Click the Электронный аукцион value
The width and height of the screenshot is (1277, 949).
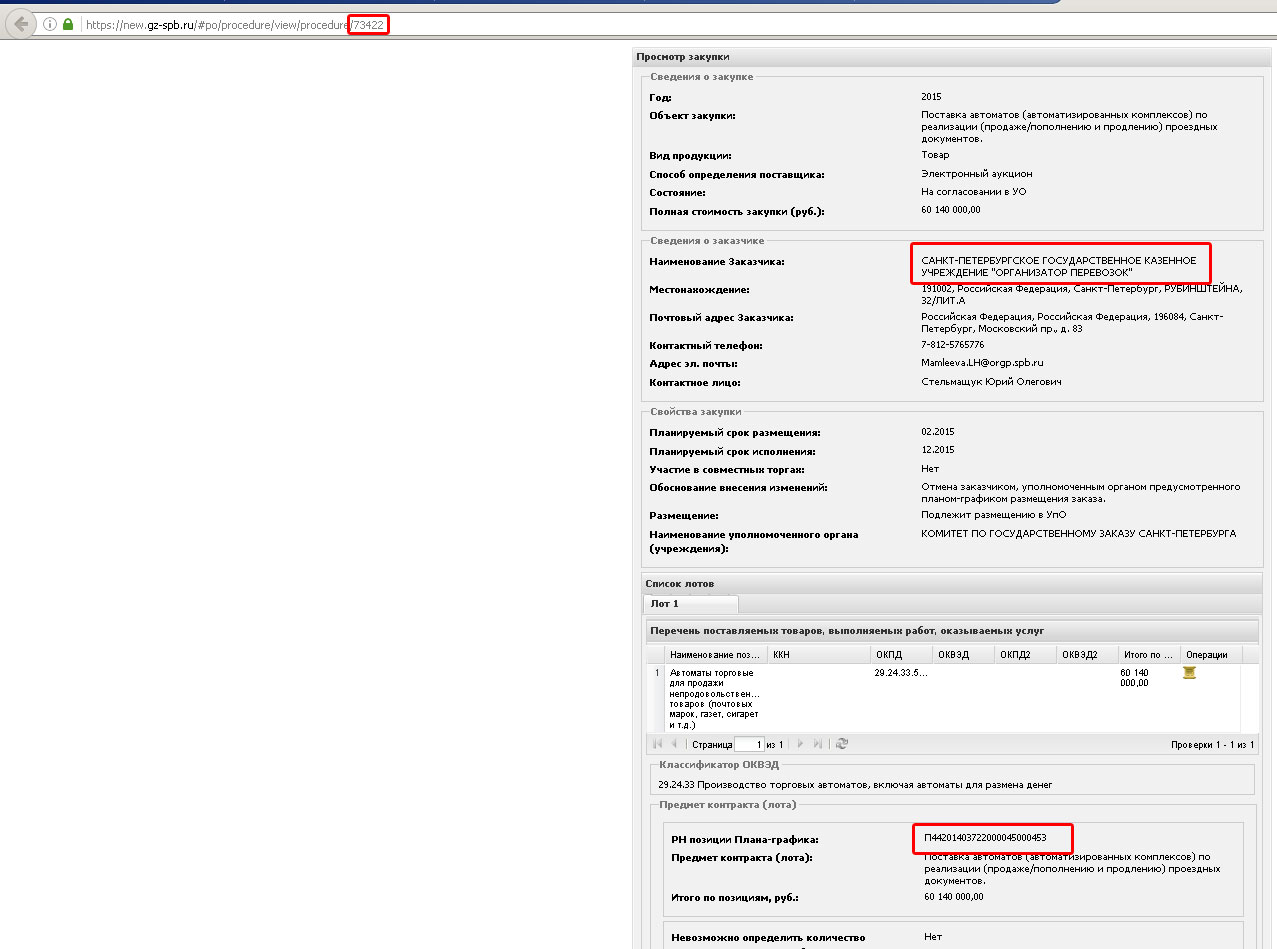[977, 174]
